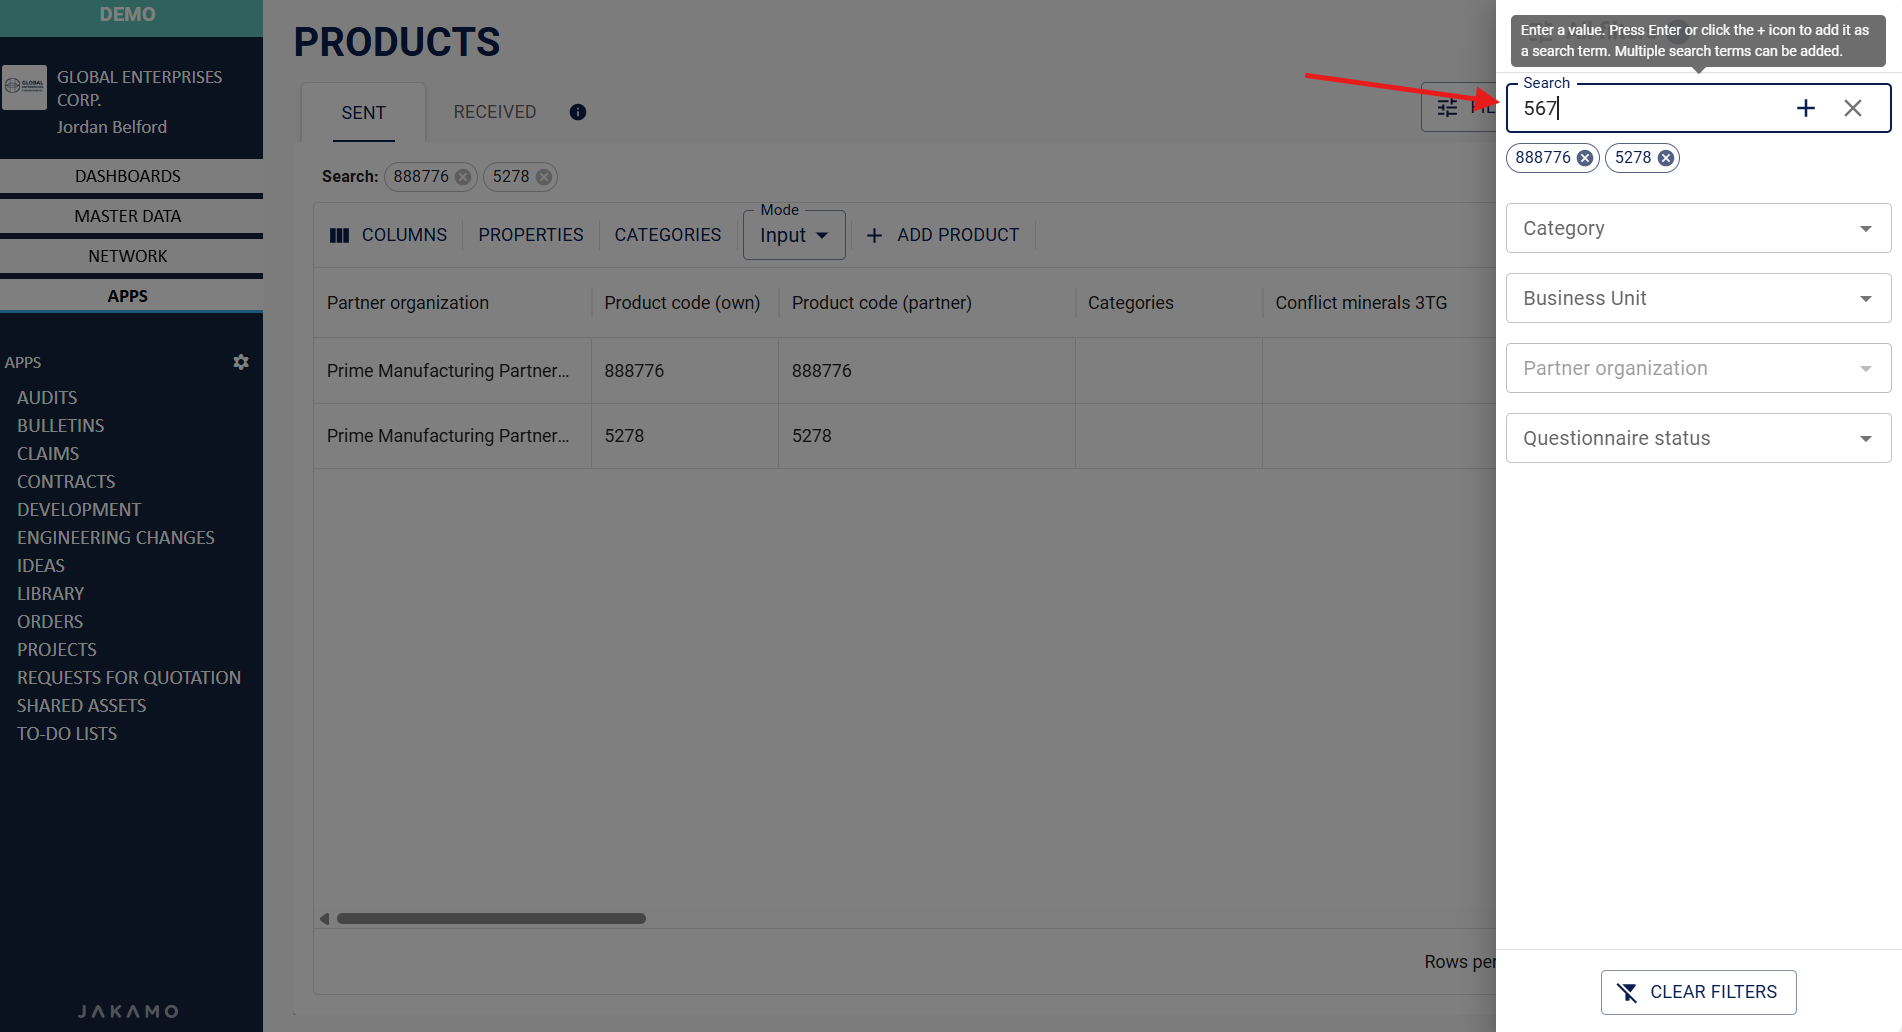Open Requests for Quotation app
1902x1032 pixels.
[x=129, y=678]
